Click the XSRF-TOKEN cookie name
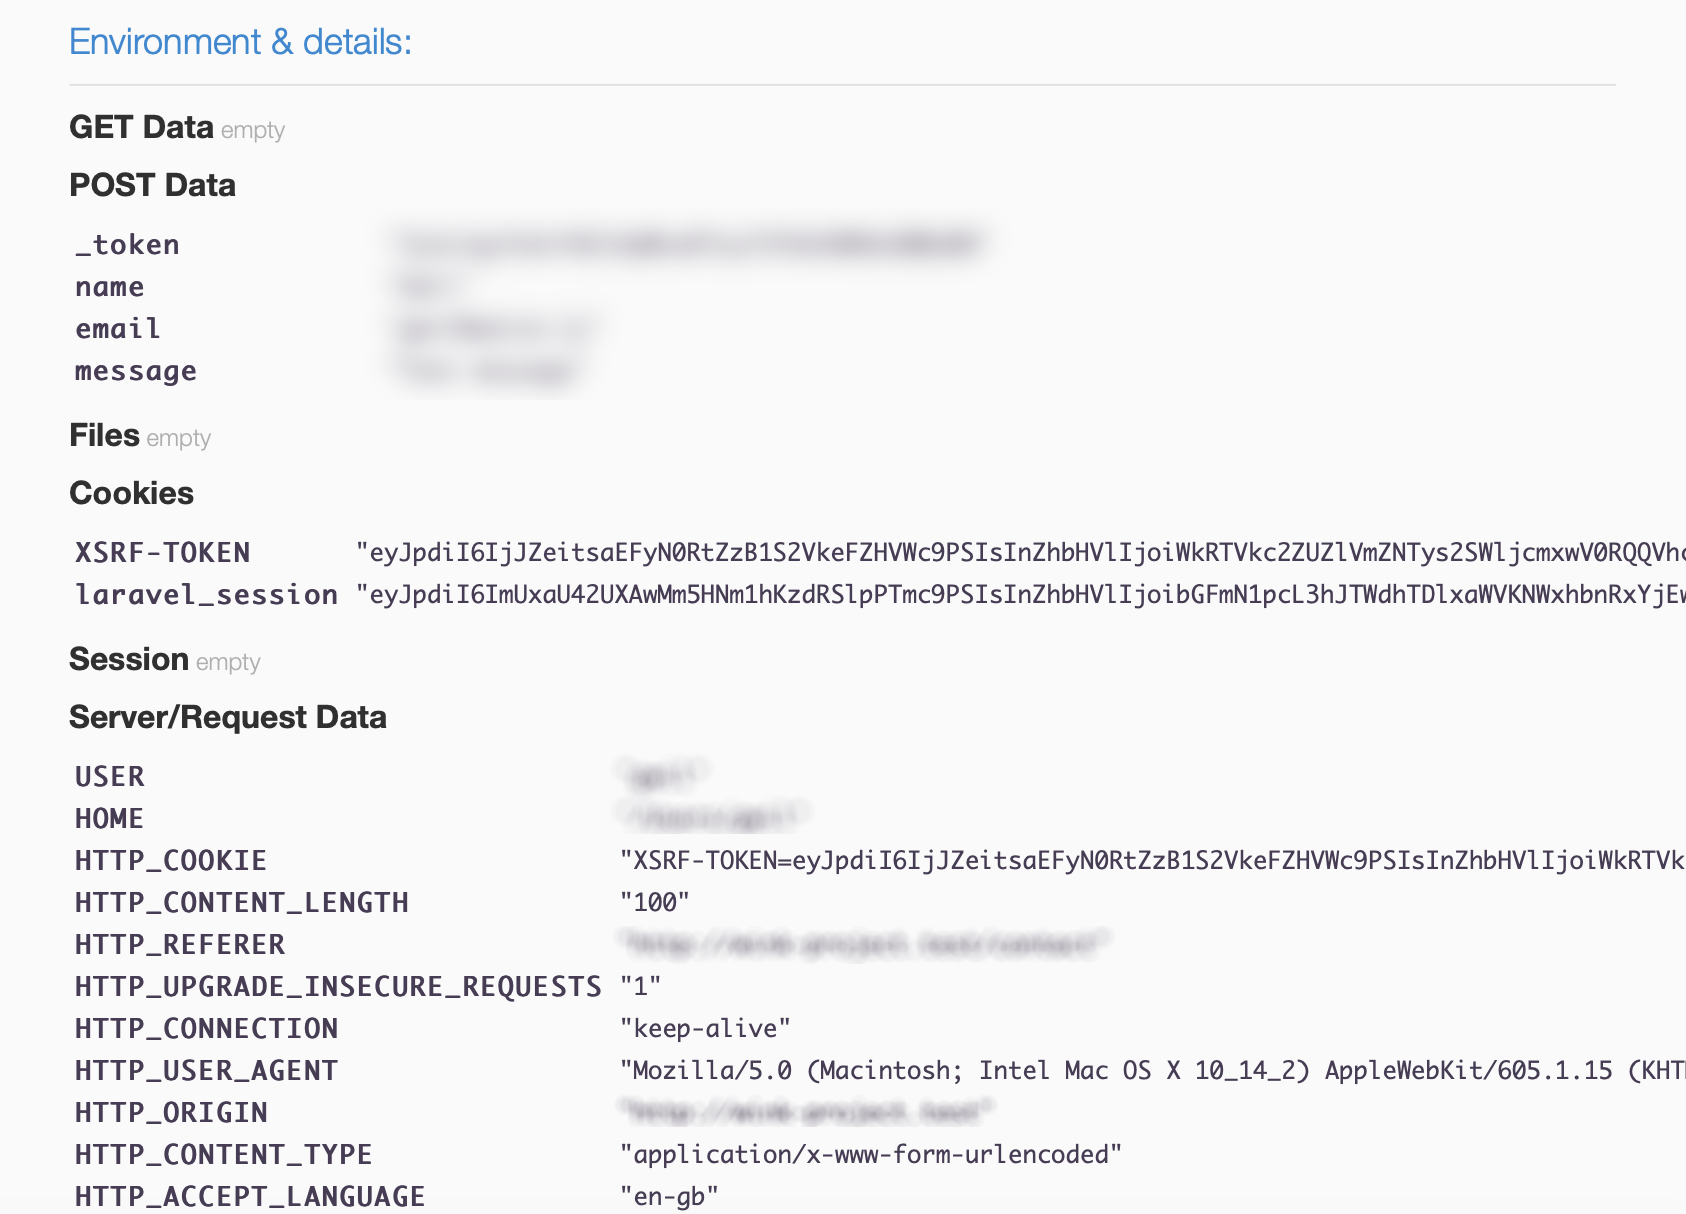Viewport: 1686px width, 1214px height. coord(162,553)
